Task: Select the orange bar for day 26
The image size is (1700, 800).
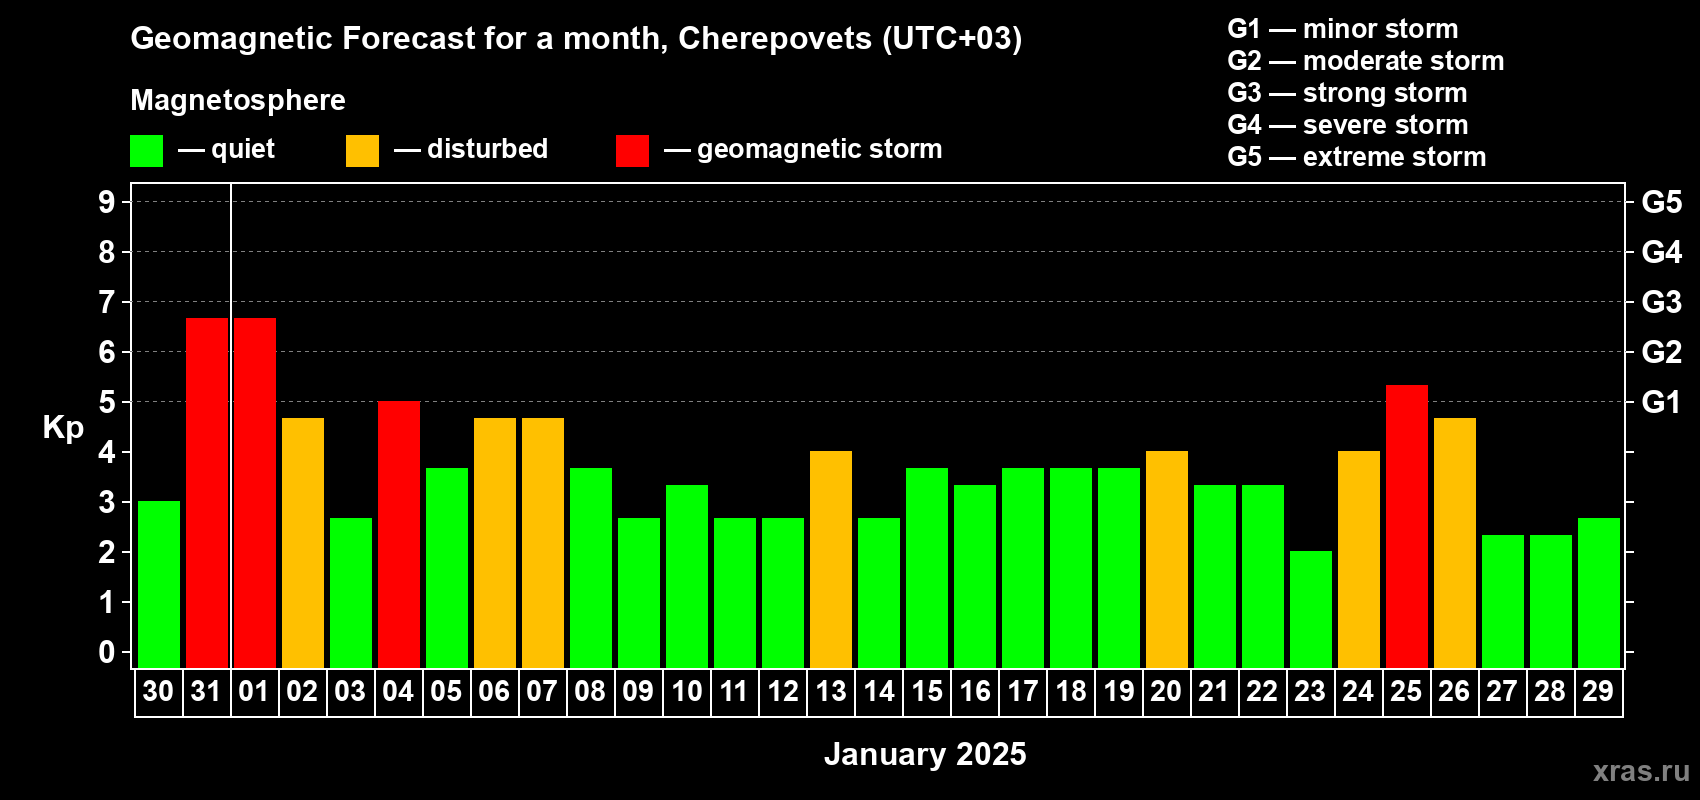Action: click(x=1455, y=543)
